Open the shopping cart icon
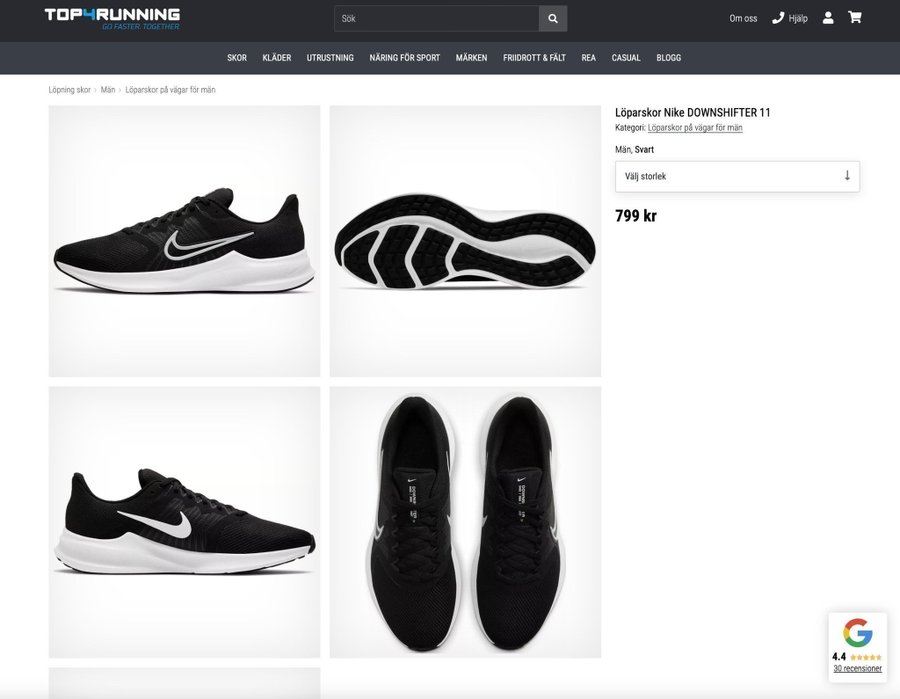The width and height of the screenshot is (900, 699). [x=854, y=17]
